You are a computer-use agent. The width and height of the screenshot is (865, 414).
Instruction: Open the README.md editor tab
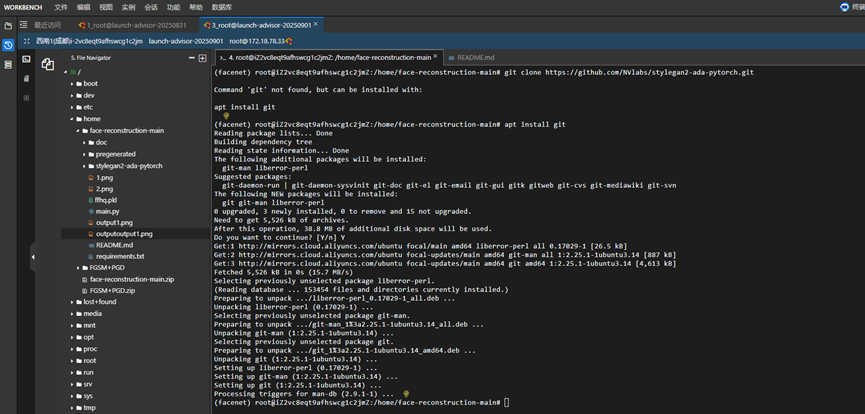tap(471, 57)
